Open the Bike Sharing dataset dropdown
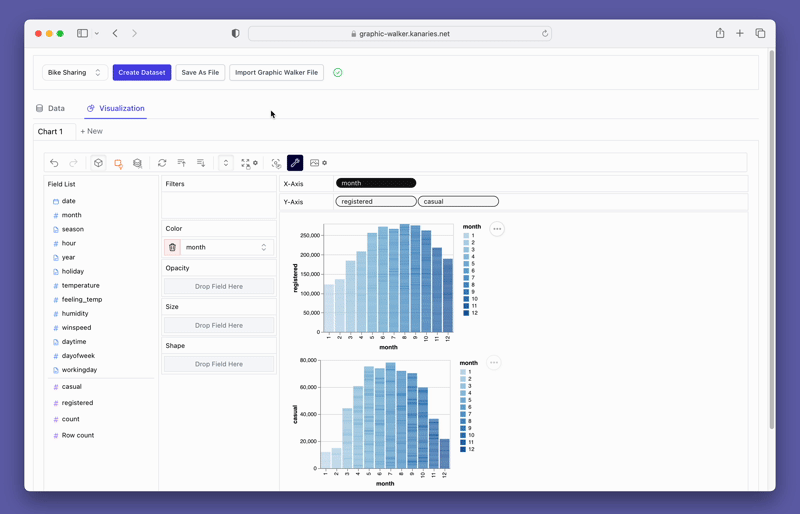This screenshot has height=514, width=800. point(74,73)
